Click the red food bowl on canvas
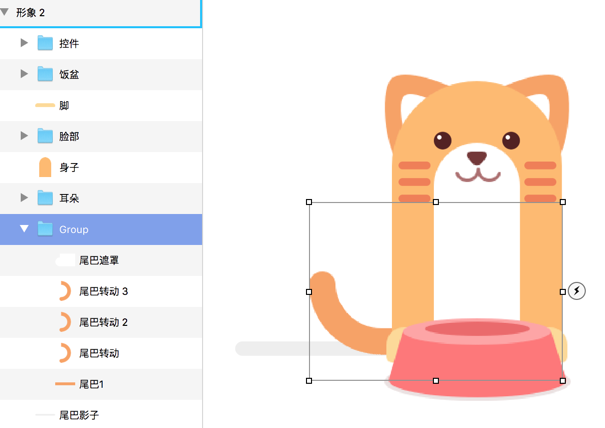 (477, 359)
